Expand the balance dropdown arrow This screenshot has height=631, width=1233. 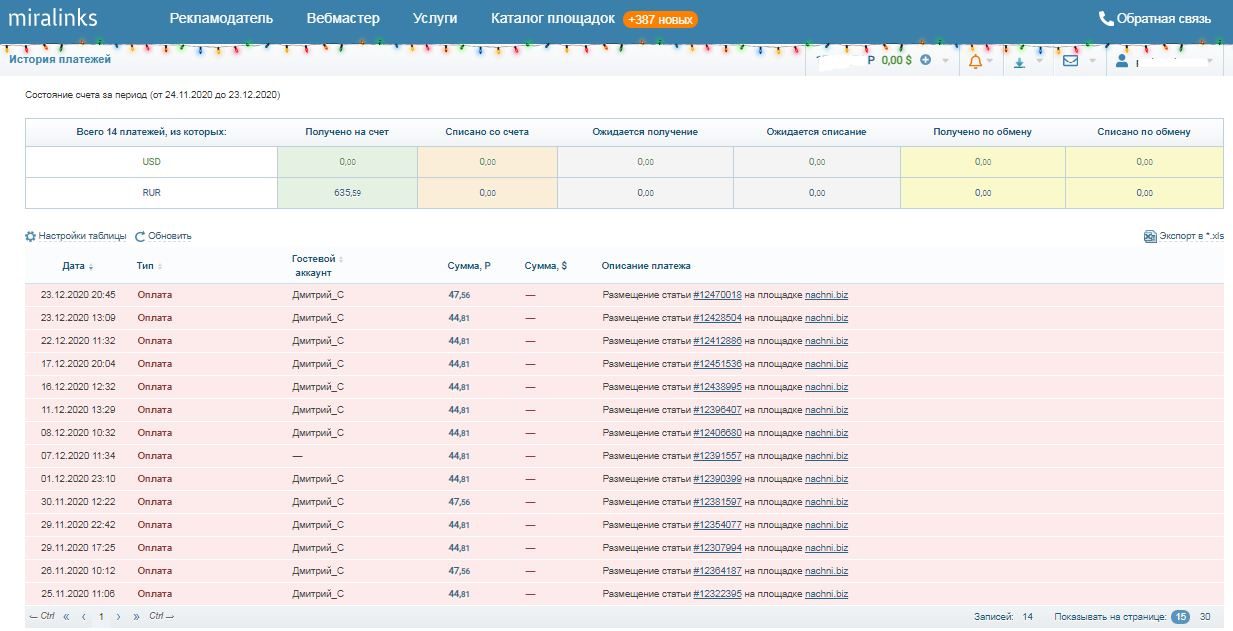(946, 61)
